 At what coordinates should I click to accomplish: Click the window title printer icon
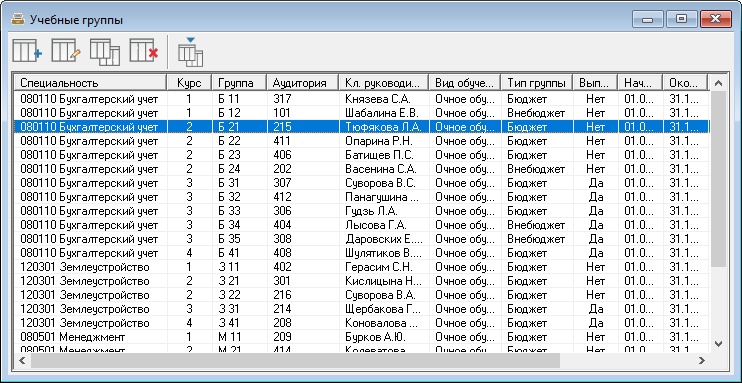[x=18, y=20]
